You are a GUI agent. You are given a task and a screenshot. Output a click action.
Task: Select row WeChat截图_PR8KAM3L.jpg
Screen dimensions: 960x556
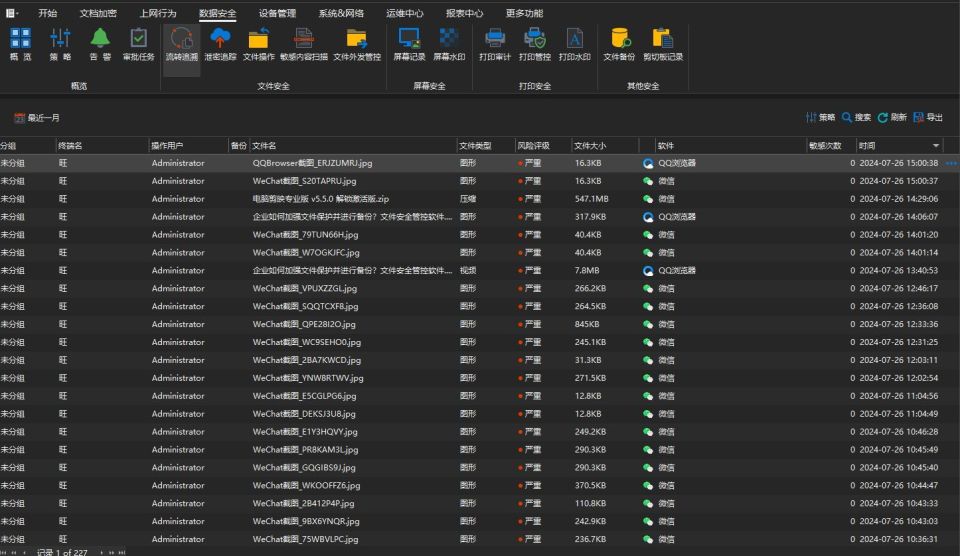(x=480, y=449)
